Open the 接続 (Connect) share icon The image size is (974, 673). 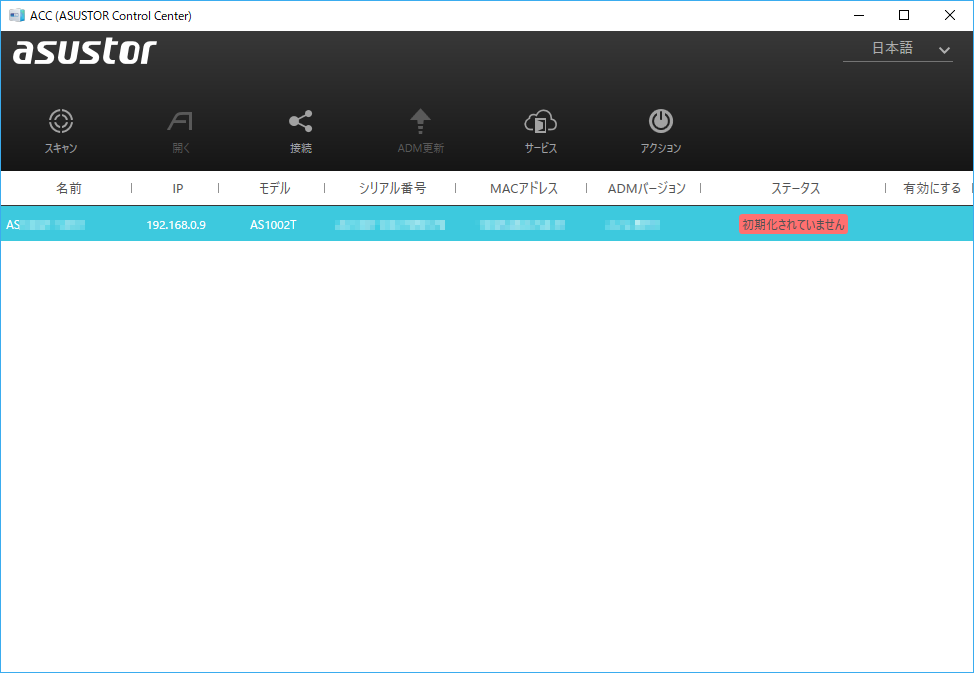pyautogui.click(x=301, y=121)
